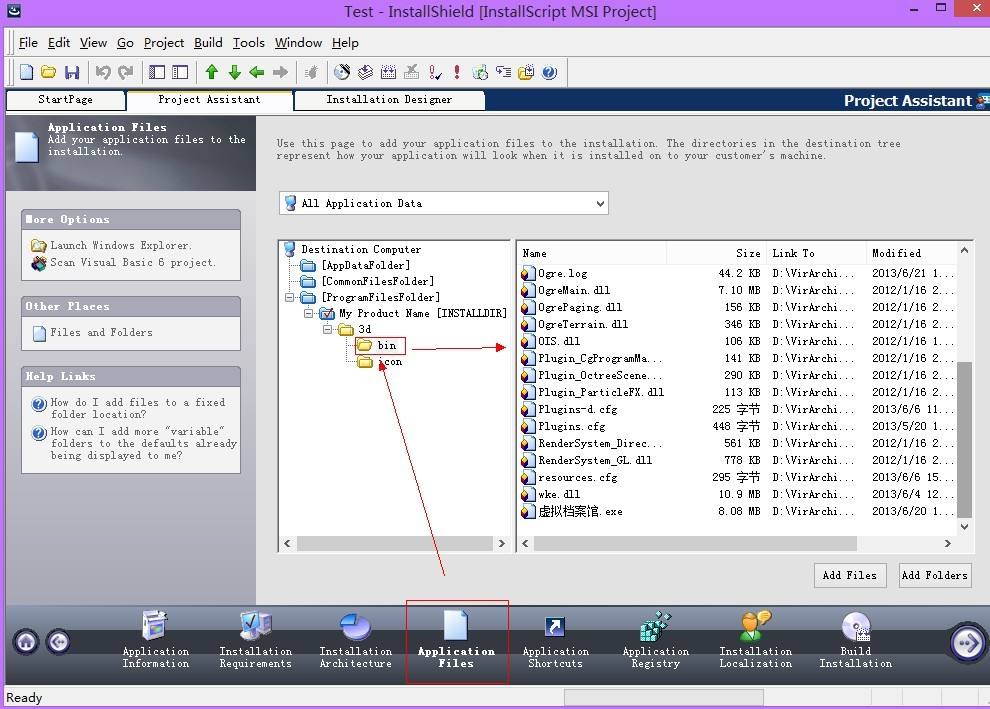
Task: Open the Project menu
Action: tap(164, 42)
